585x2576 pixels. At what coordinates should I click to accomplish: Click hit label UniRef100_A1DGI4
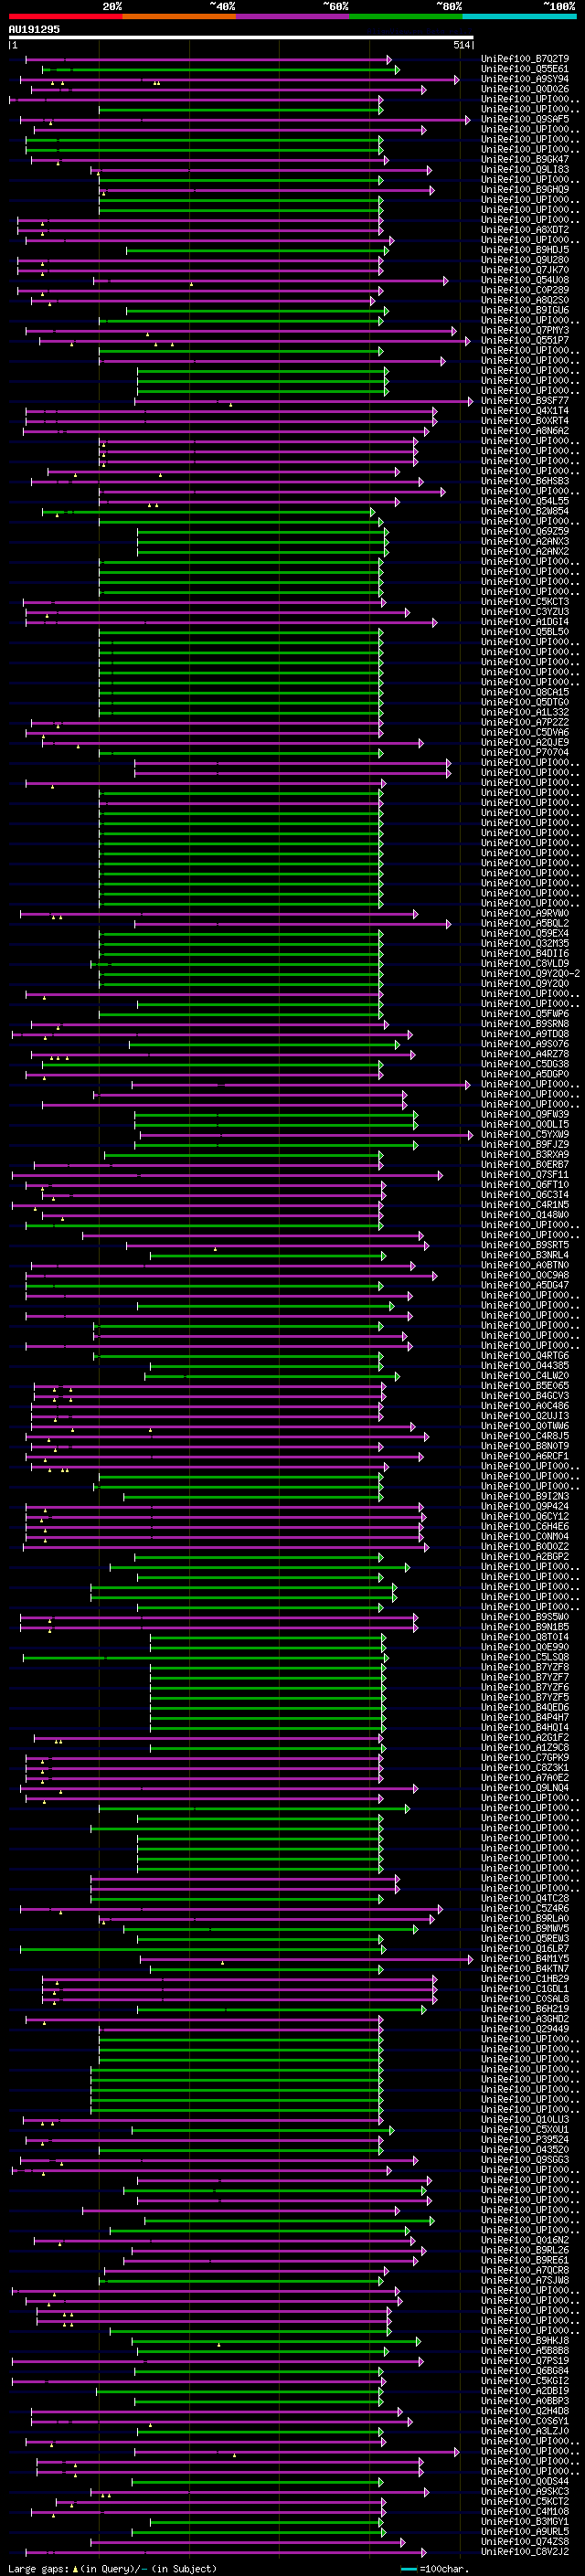(525, 622)
